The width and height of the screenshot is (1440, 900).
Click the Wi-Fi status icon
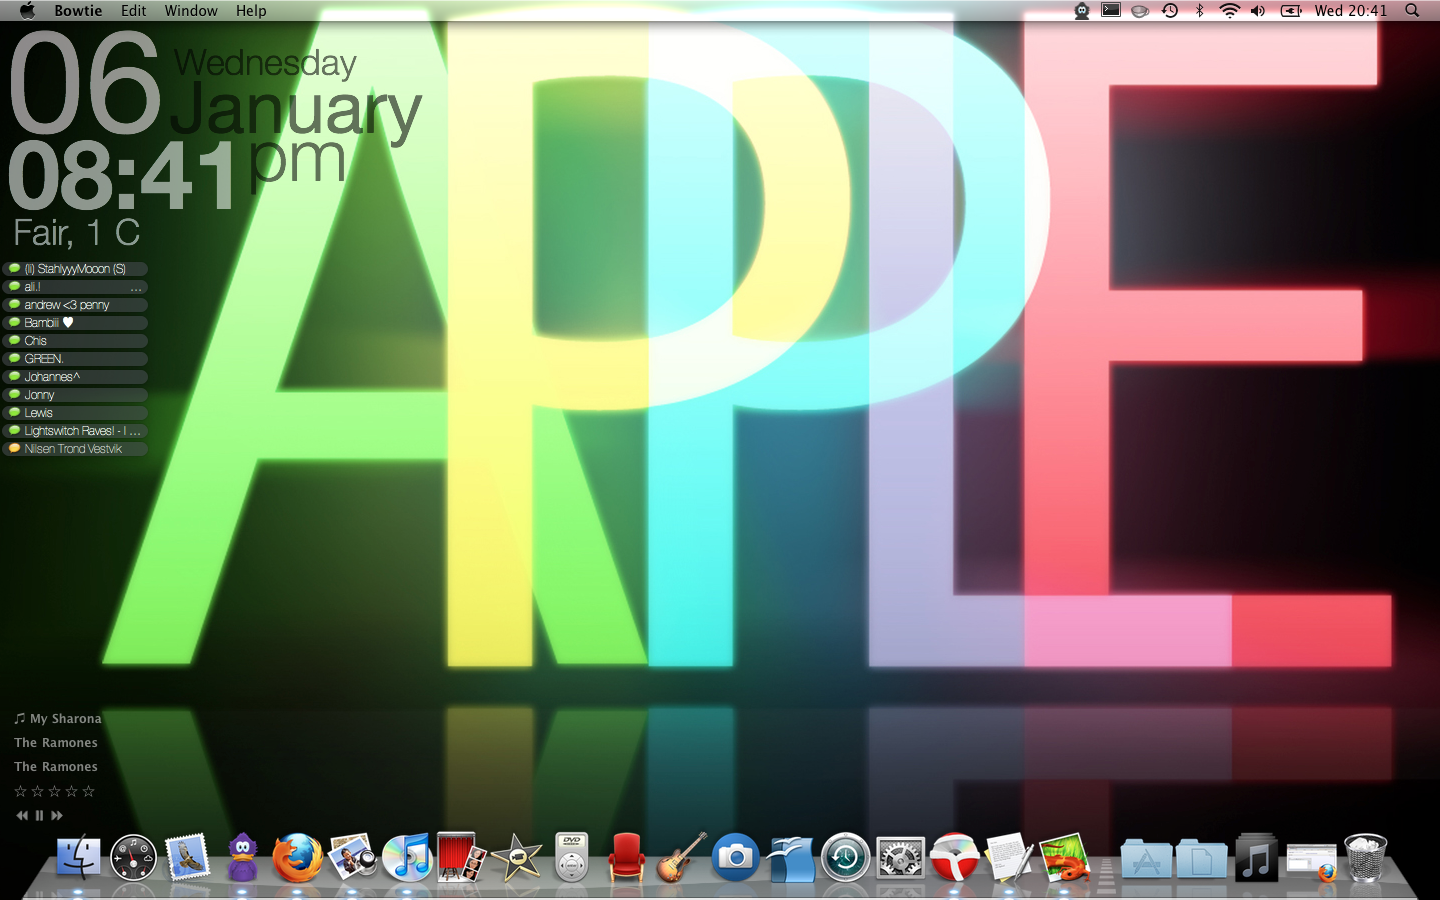[1229, 10]
